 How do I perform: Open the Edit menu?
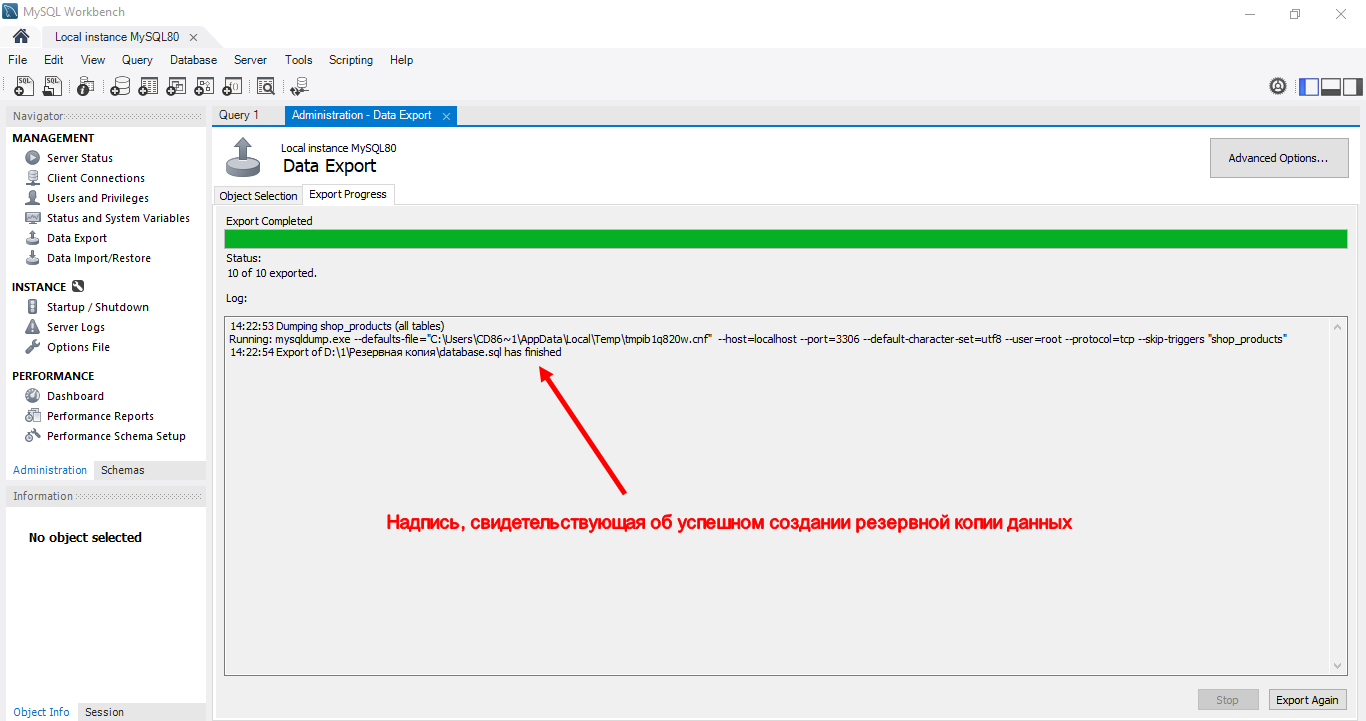pyautogui.click(x=54, y=60)
